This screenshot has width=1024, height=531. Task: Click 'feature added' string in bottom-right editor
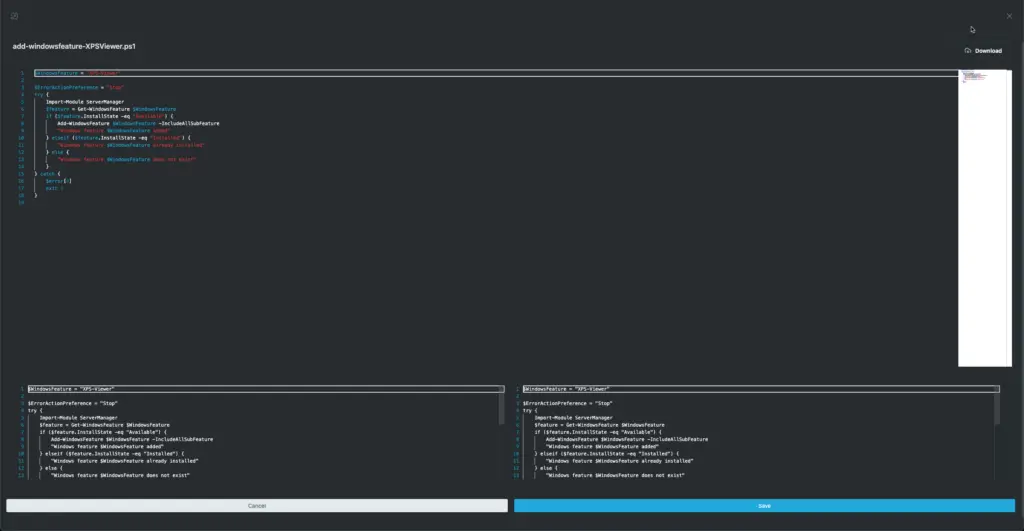point(602,446)
